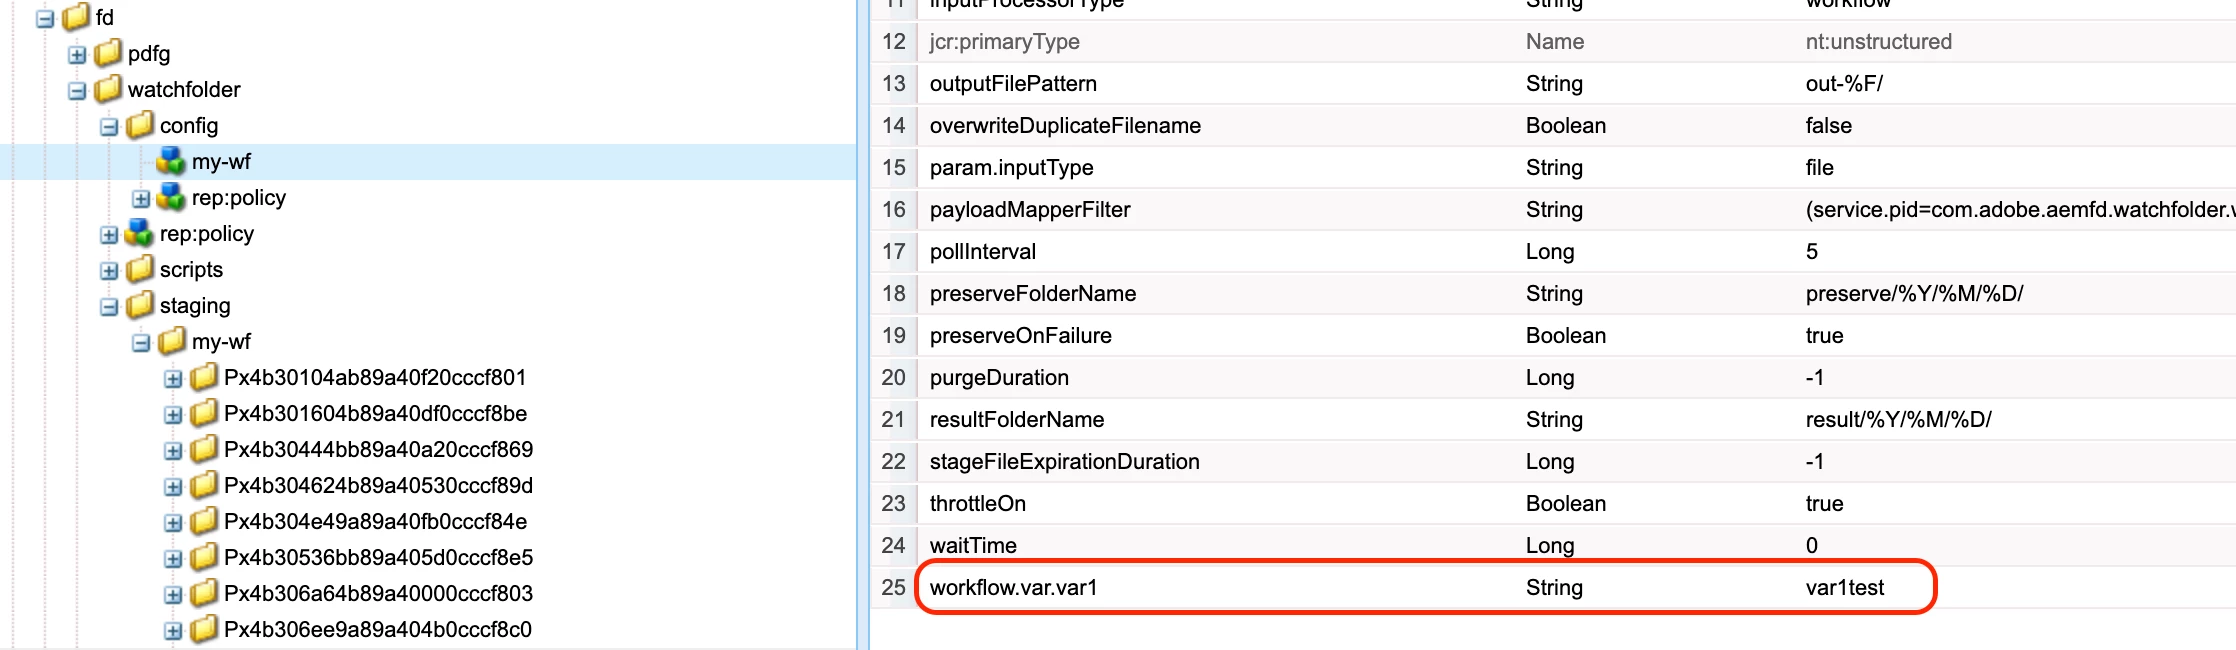Click the overwriteDuplicateFilename property name
This screenshot has width=2236, height=650.
click(x=1065, y=126)
